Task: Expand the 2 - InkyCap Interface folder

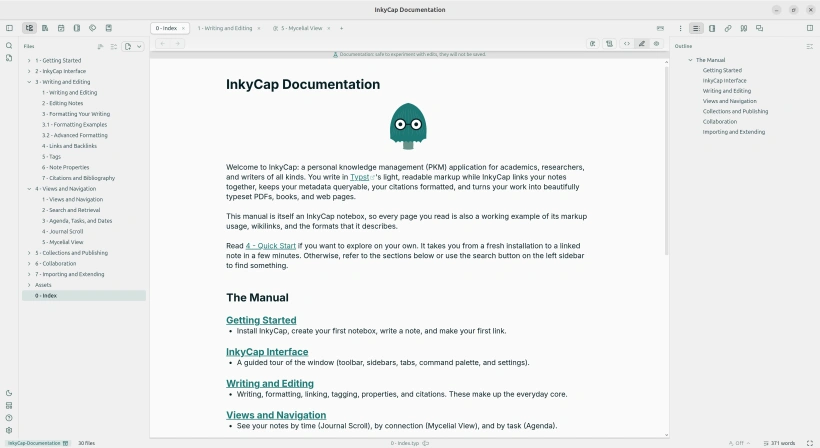Action: (29, 71)
